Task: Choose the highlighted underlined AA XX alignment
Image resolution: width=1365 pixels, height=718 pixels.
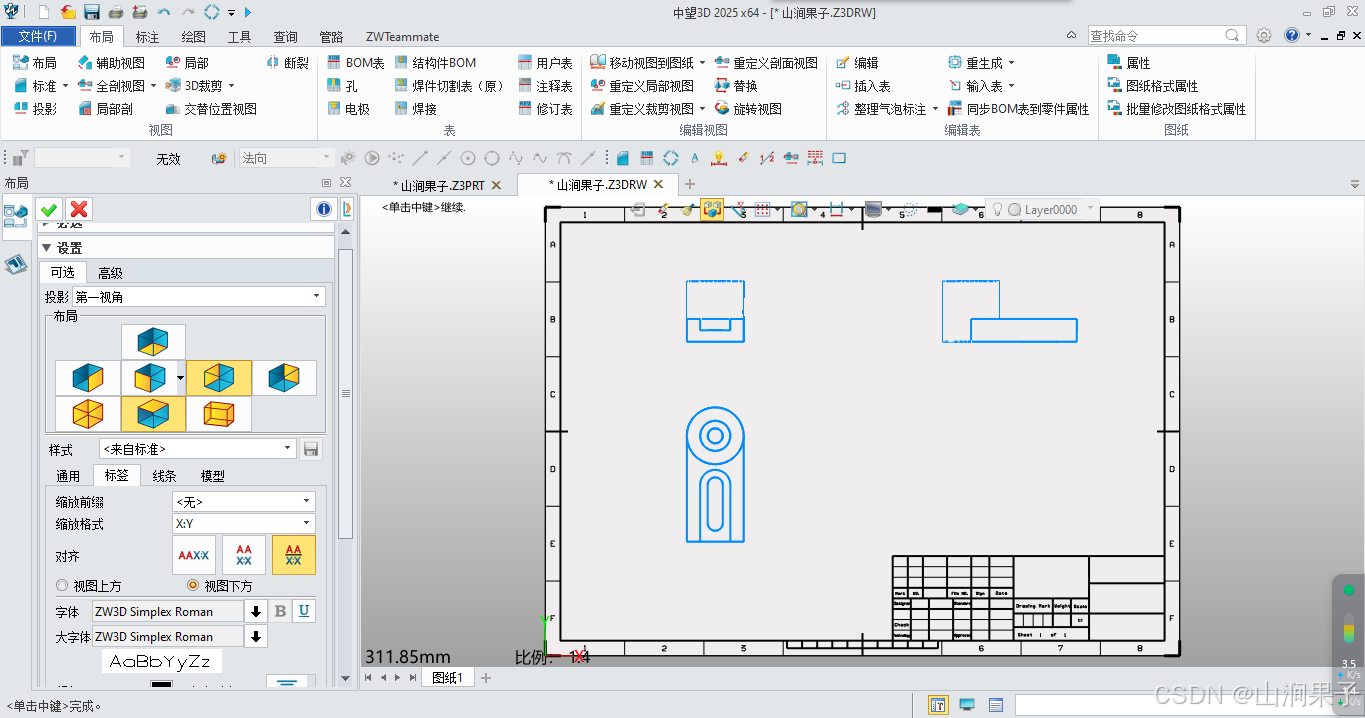Action: click(294, 555)
